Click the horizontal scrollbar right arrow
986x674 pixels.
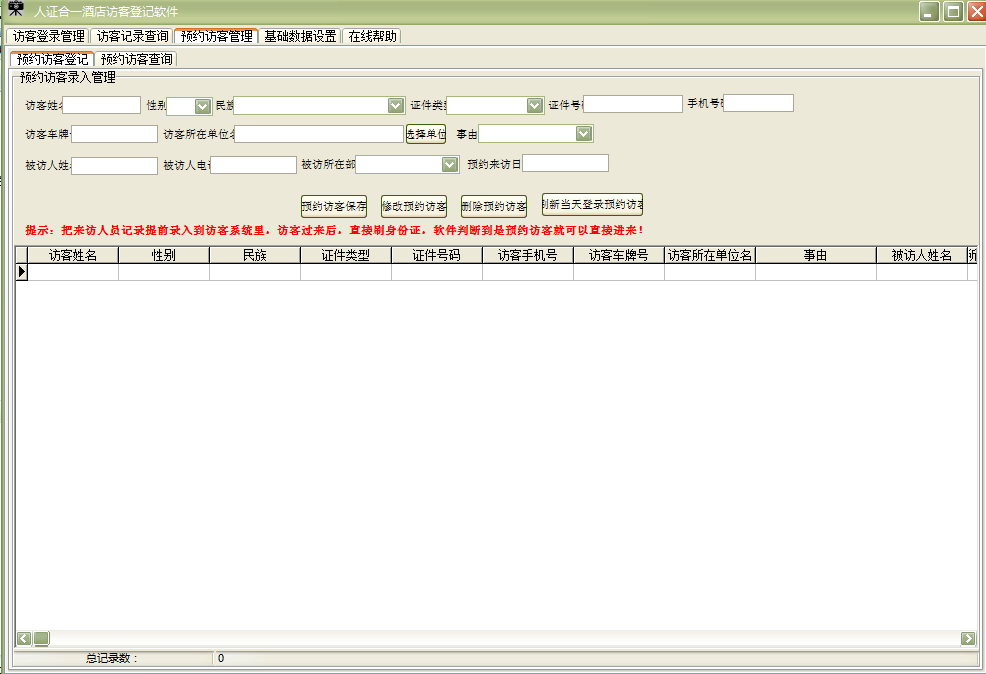pyautogui.click(x=968, y=639)
